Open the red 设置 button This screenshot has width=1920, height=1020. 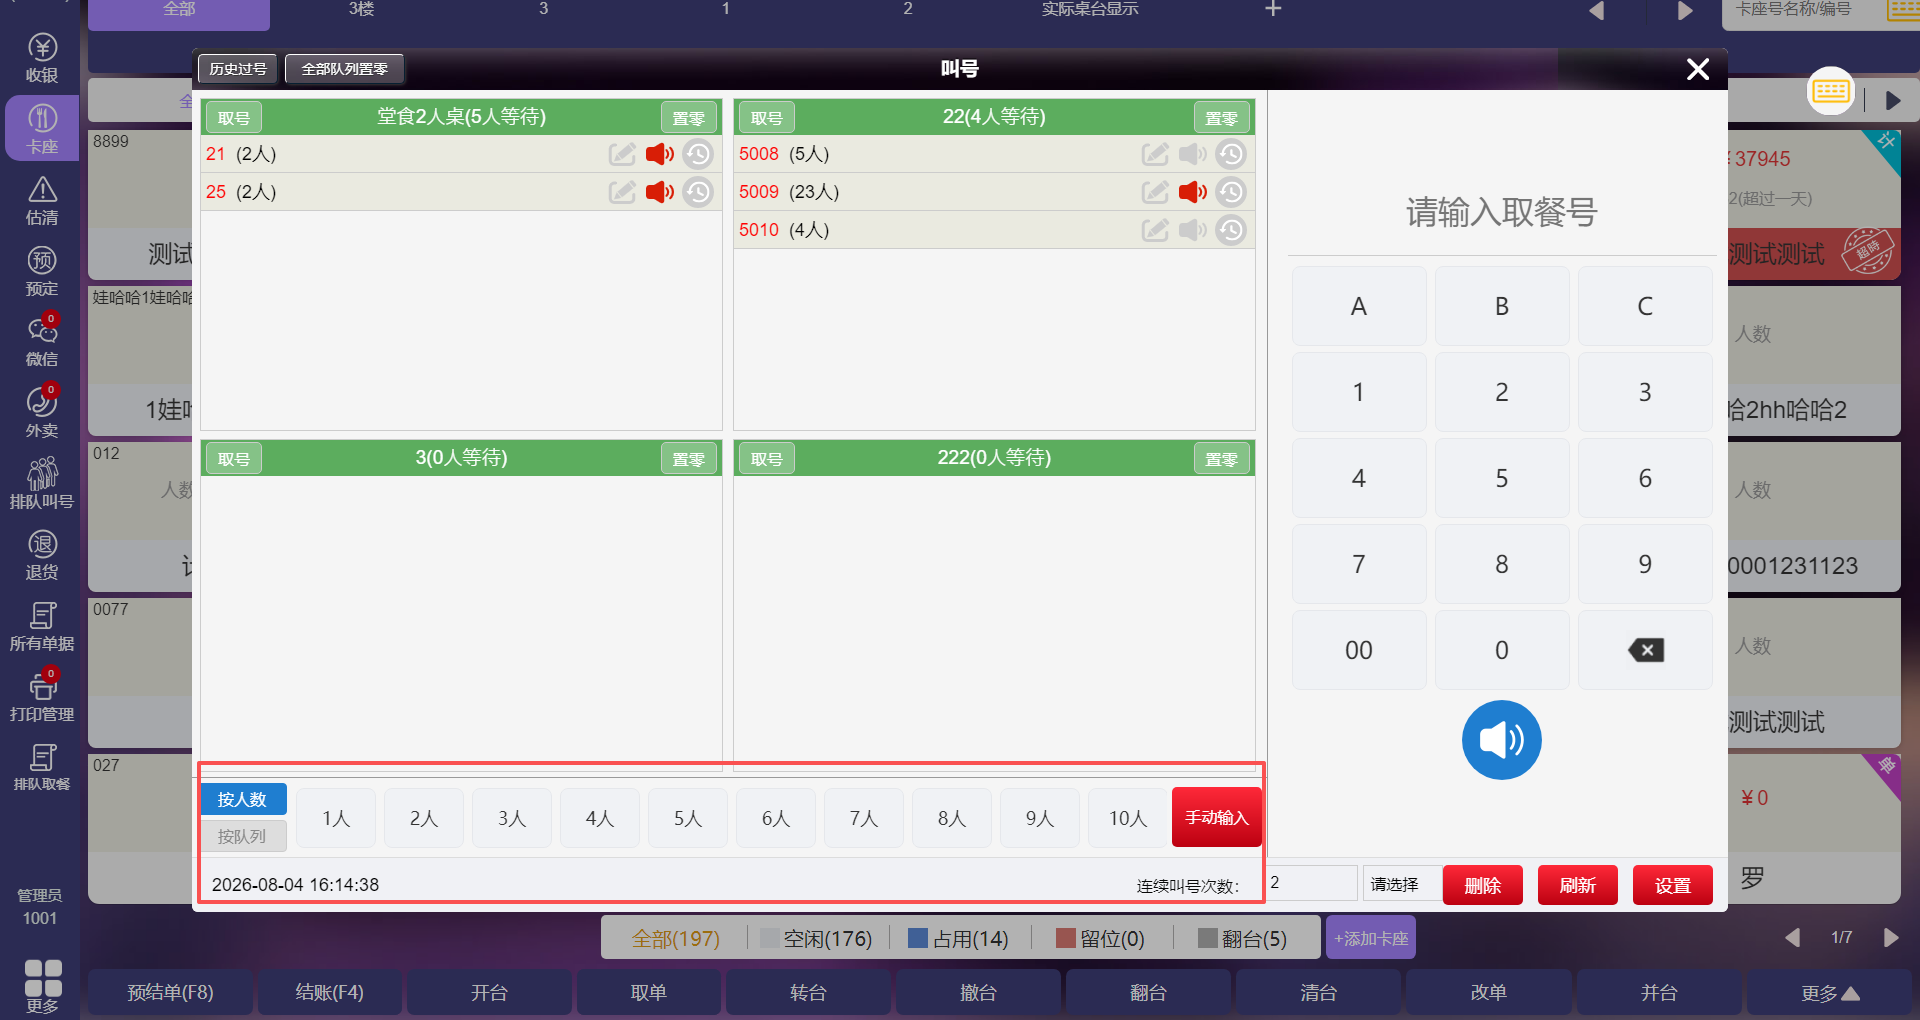pos(1672,885)
